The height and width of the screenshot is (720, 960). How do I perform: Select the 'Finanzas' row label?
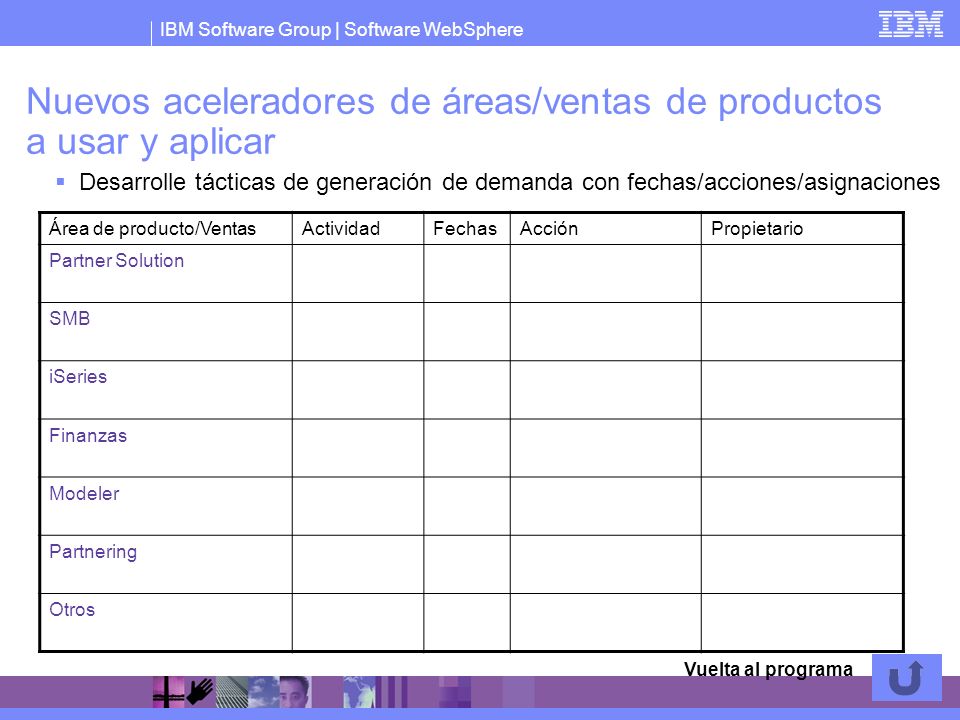(x=88, y=435)
